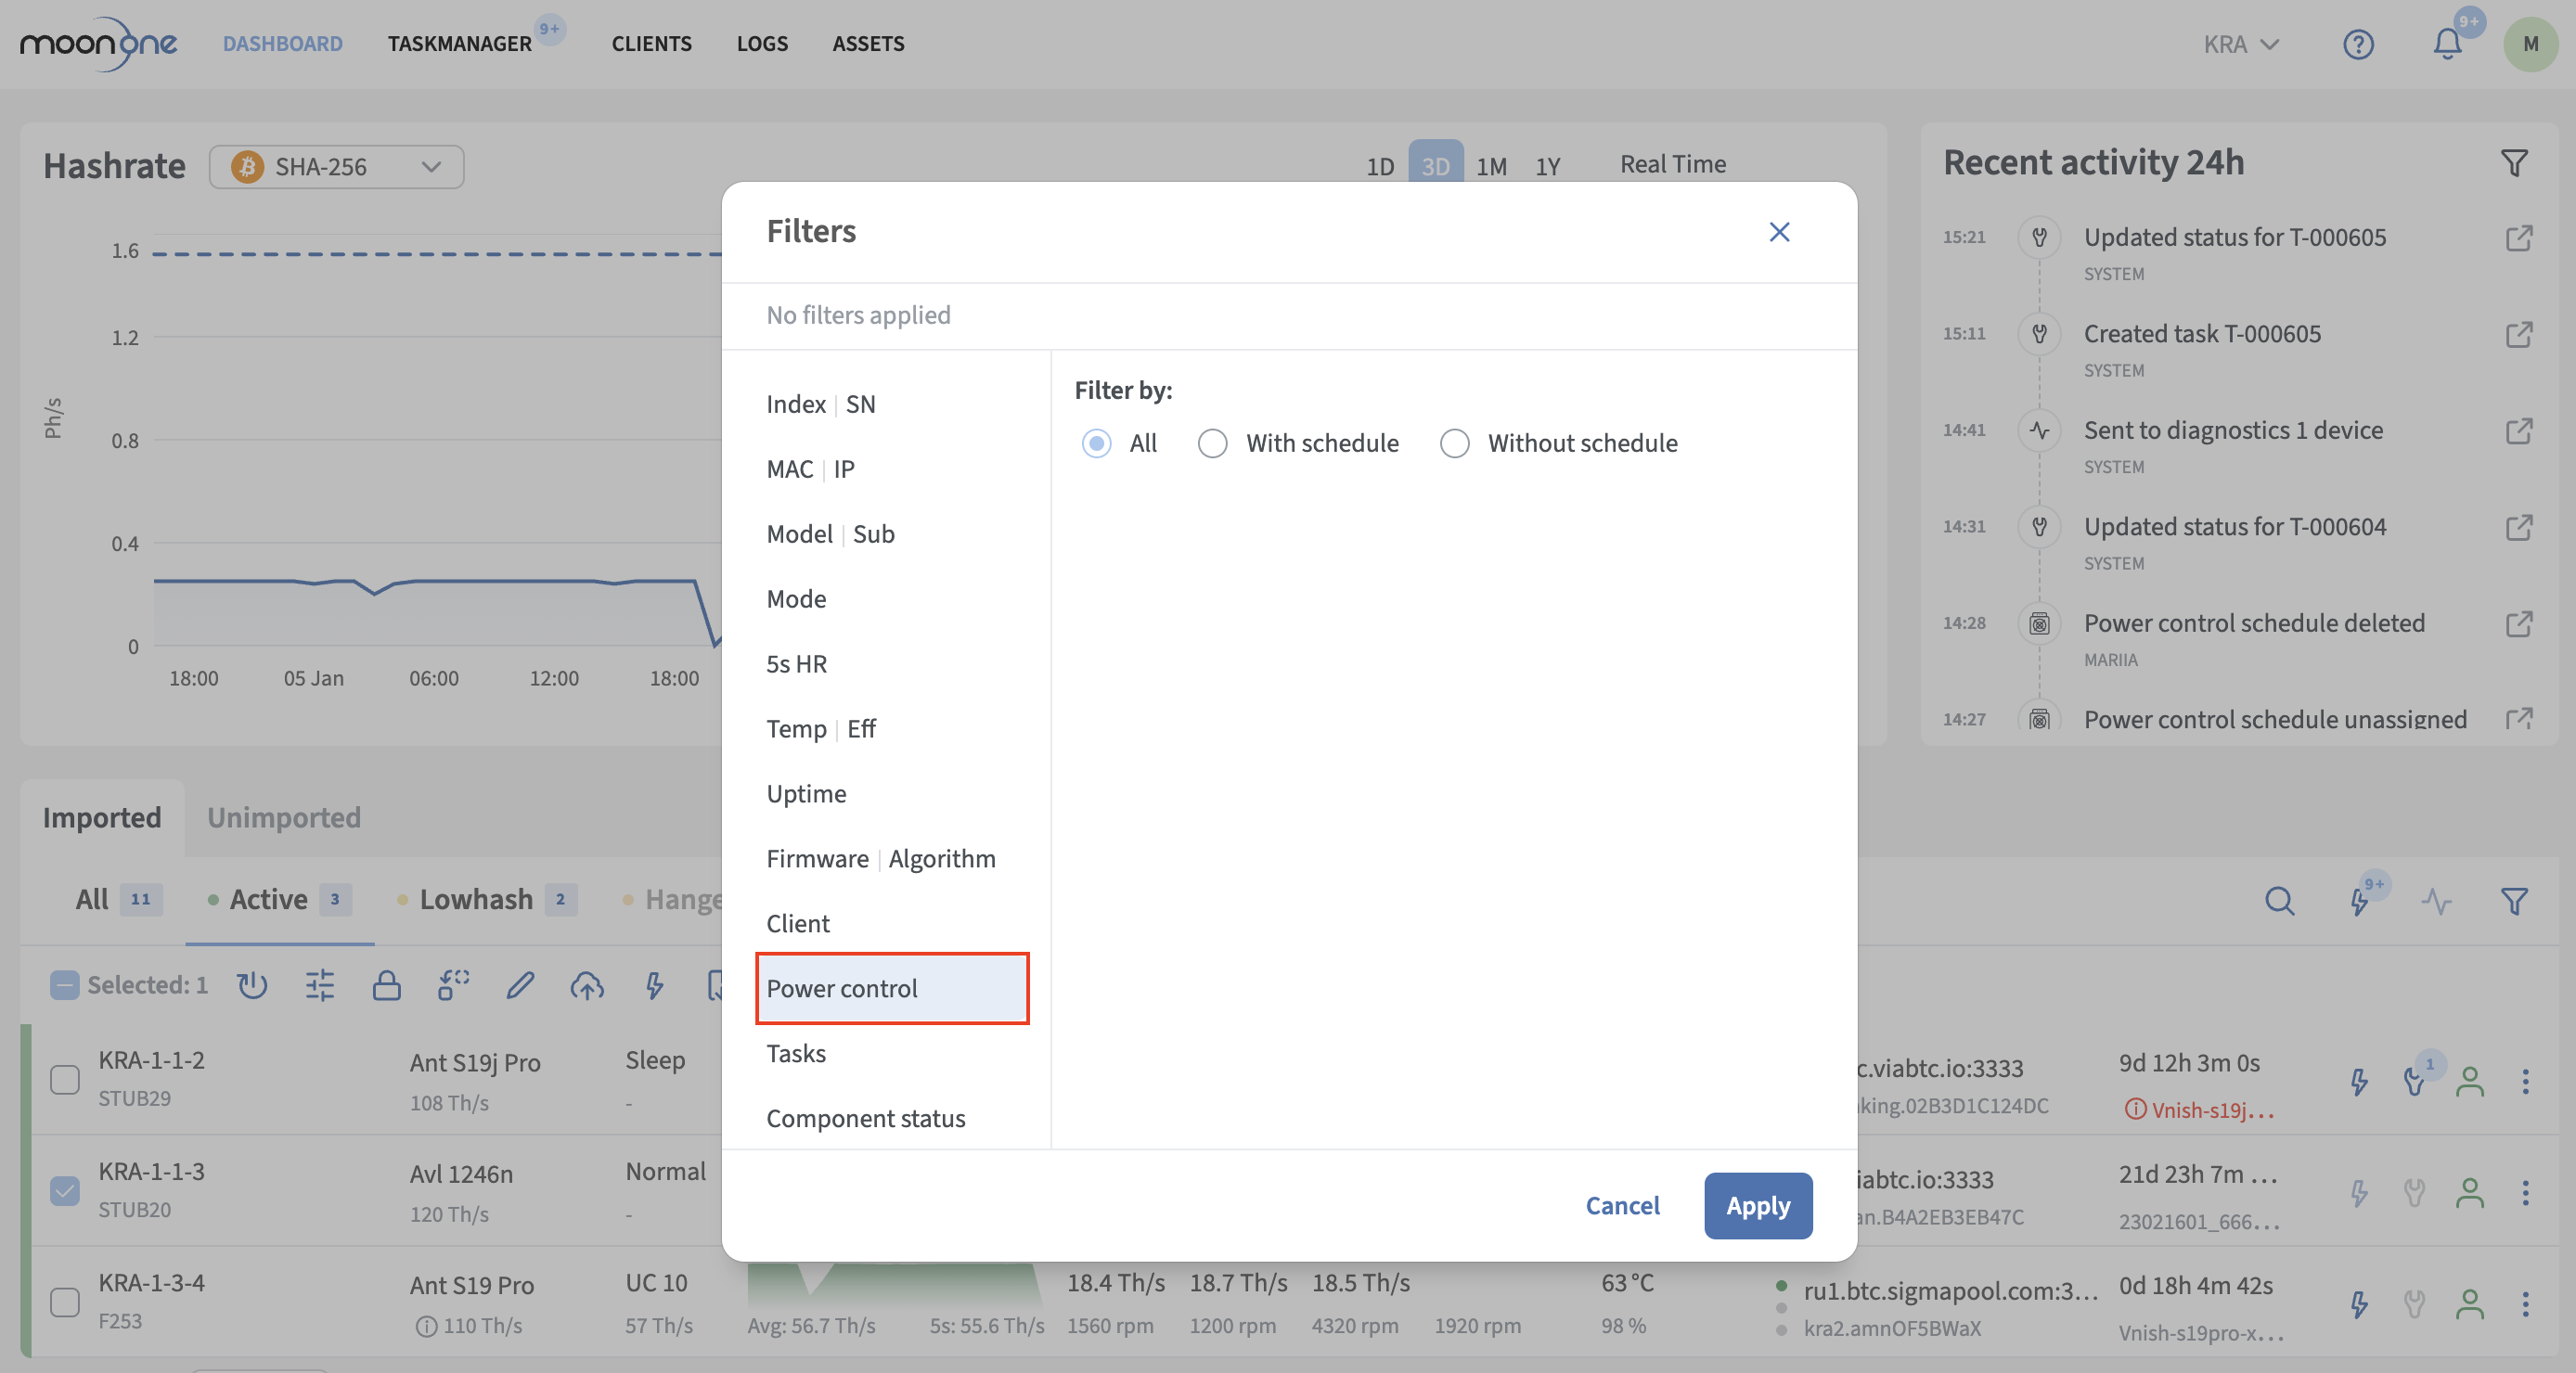
Task: Click the notifications bell icon
Action: point(2447,44)
